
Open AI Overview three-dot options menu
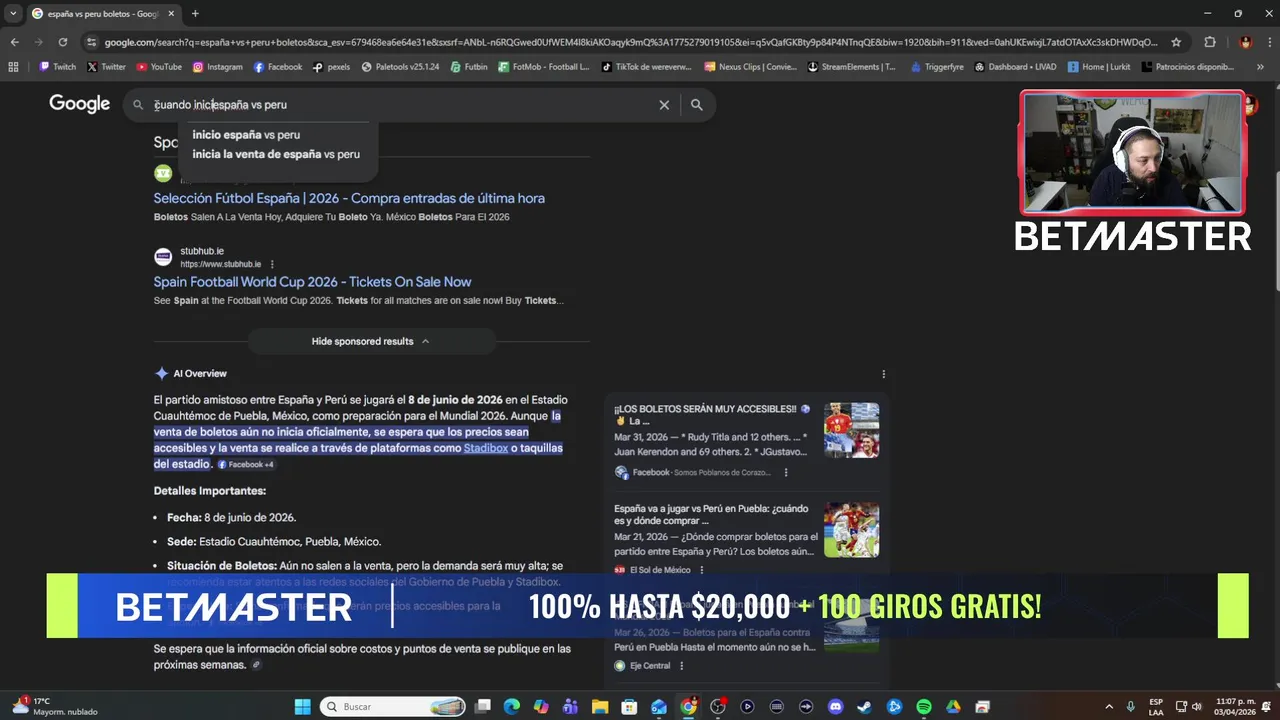pos(883,374)
